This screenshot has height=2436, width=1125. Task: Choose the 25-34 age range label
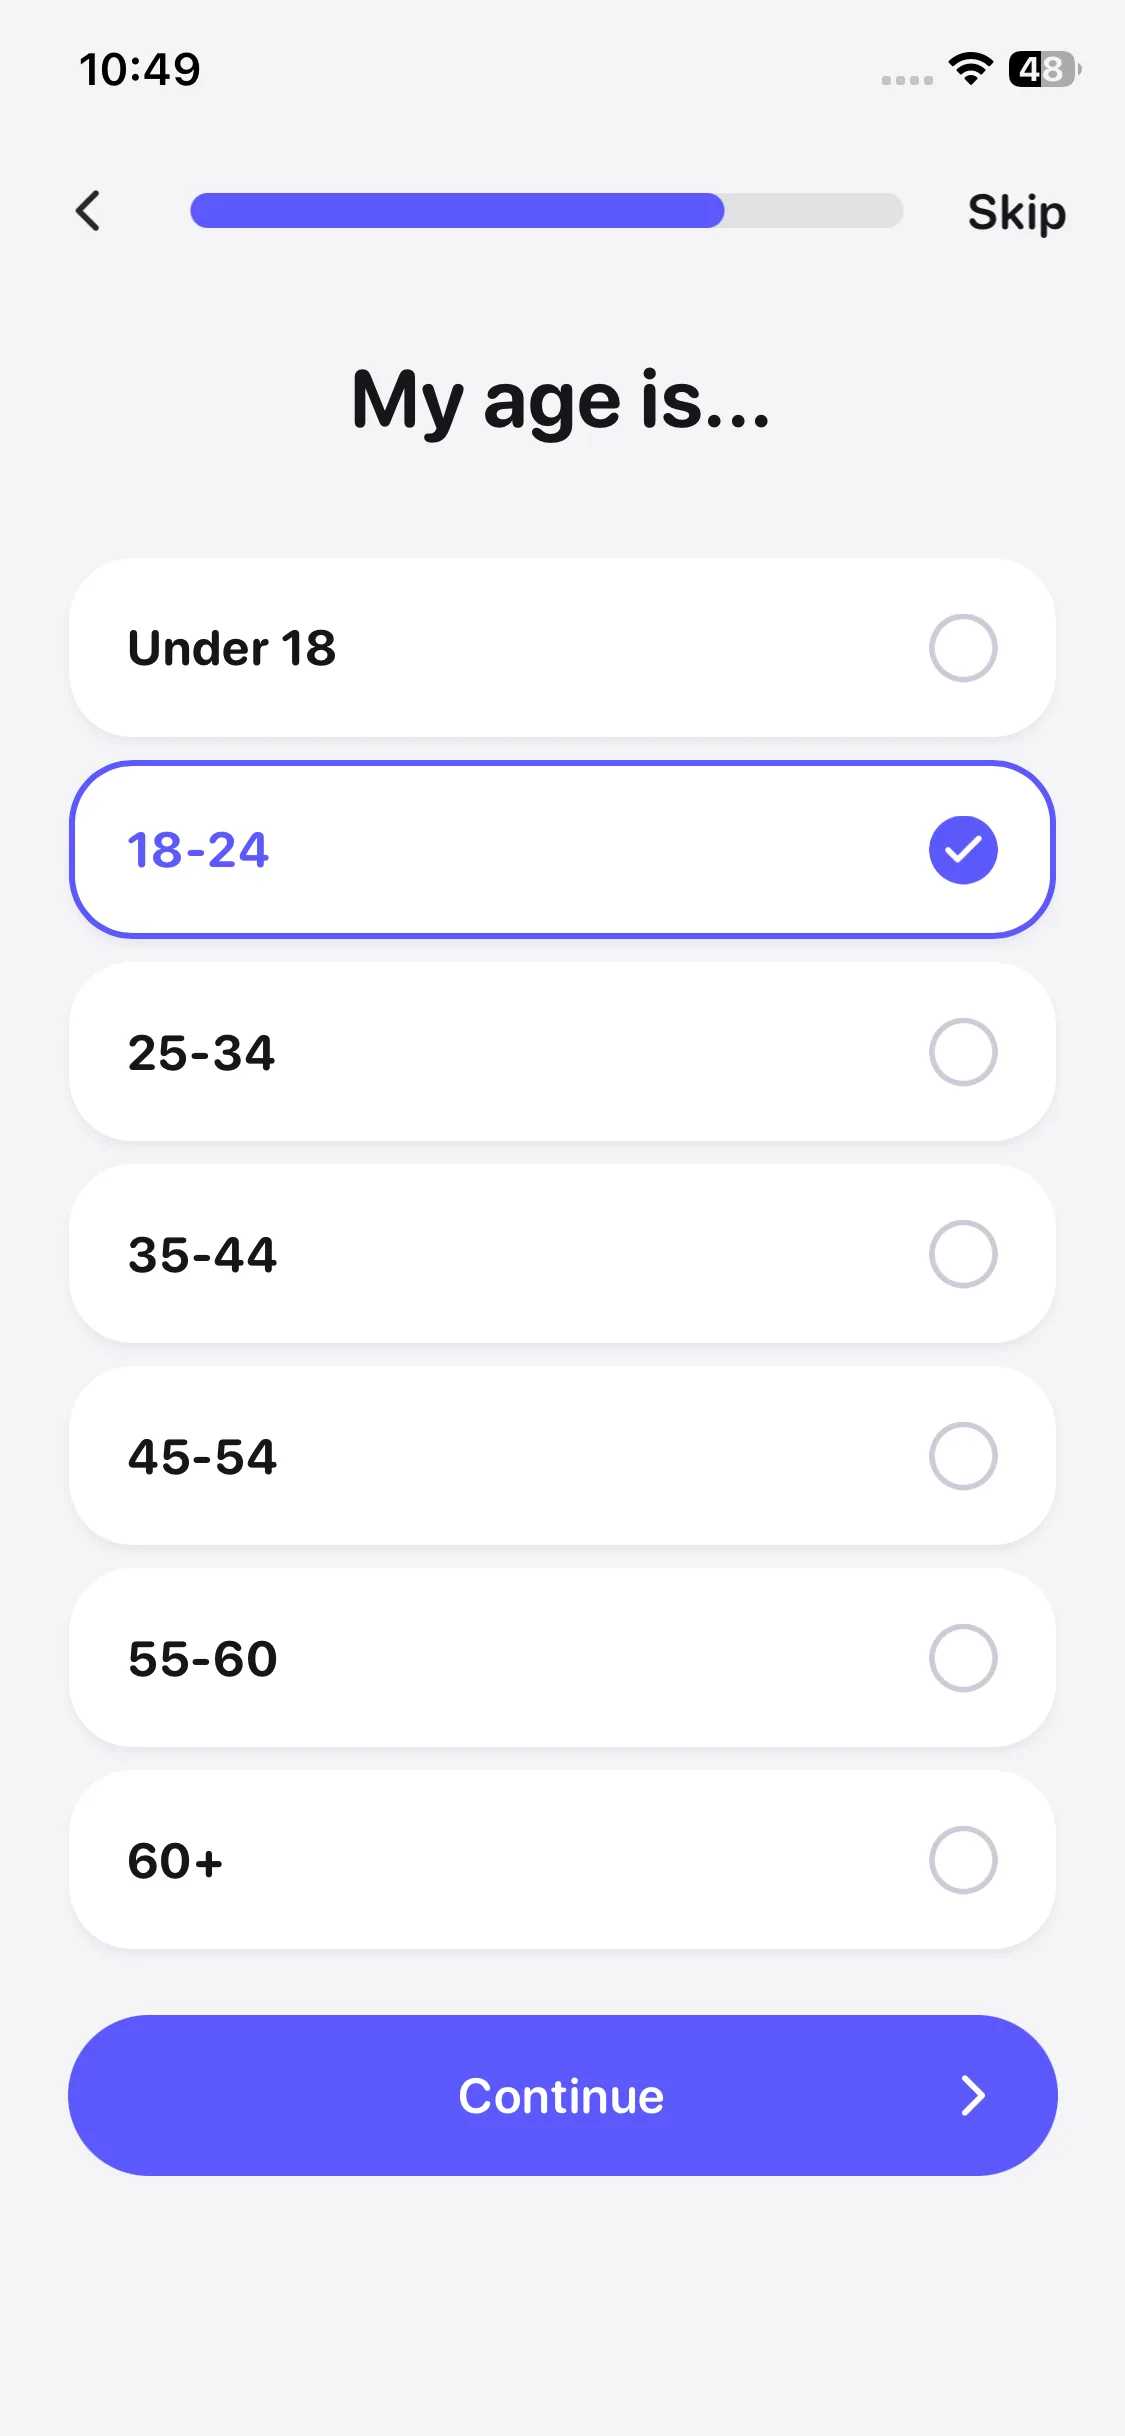click(201, 1052)
